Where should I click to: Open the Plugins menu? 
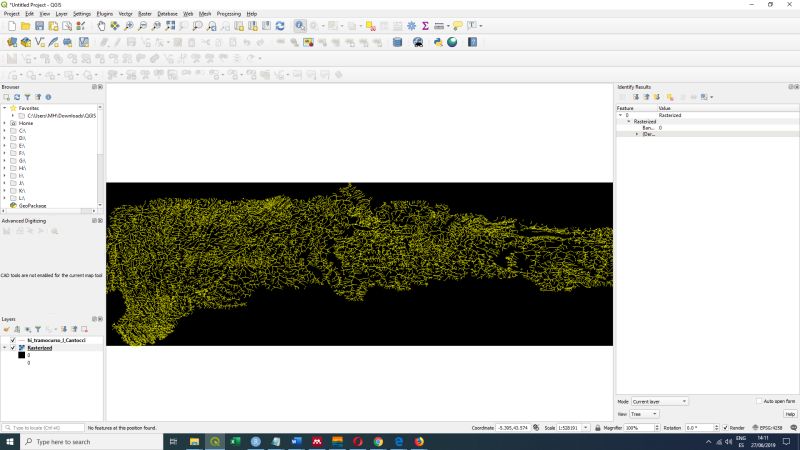[105, 14]
